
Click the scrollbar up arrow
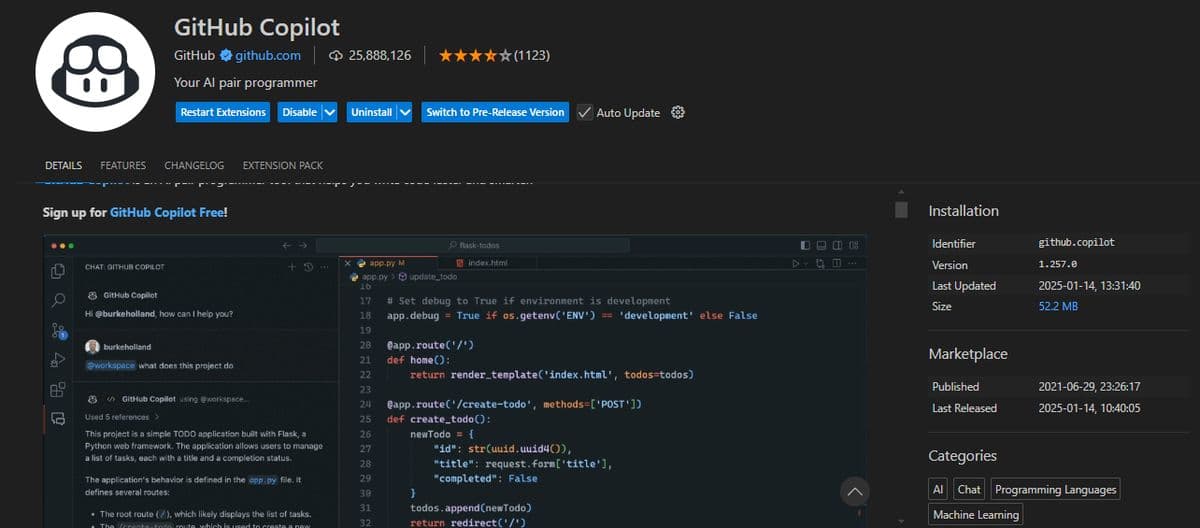(x=901, y=191)
